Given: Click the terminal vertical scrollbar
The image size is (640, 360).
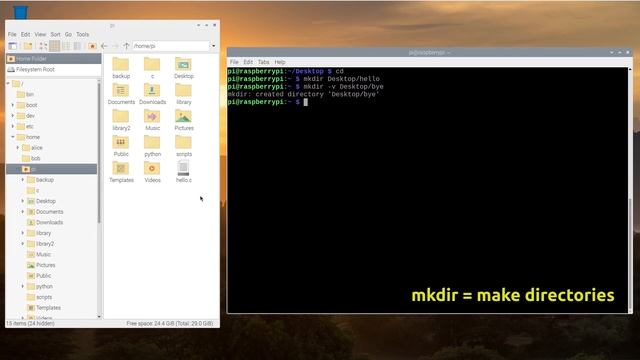Looking at the screenshot, I should pos(630,255).
